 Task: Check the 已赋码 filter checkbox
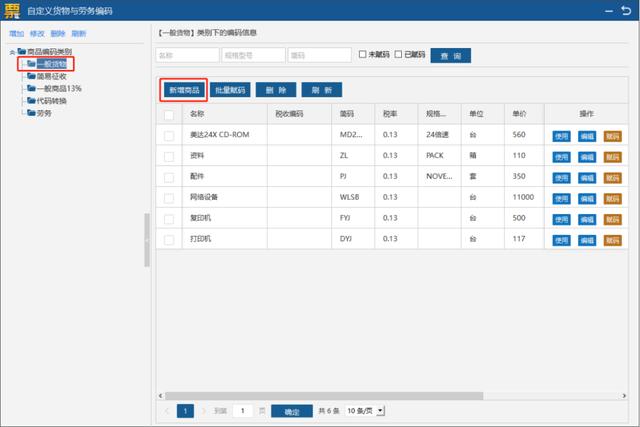[399, 54]
